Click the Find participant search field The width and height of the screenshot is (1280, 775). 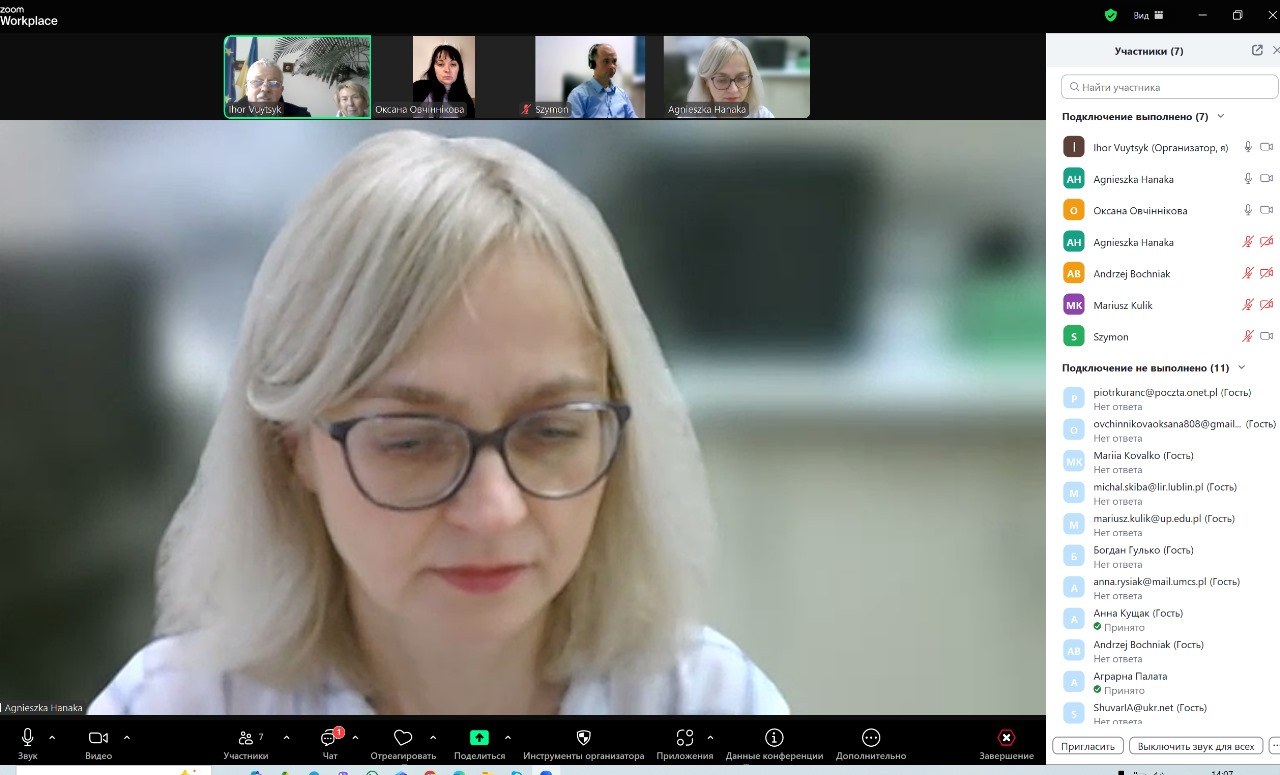pyautogui.click(x=1169, y=87)
